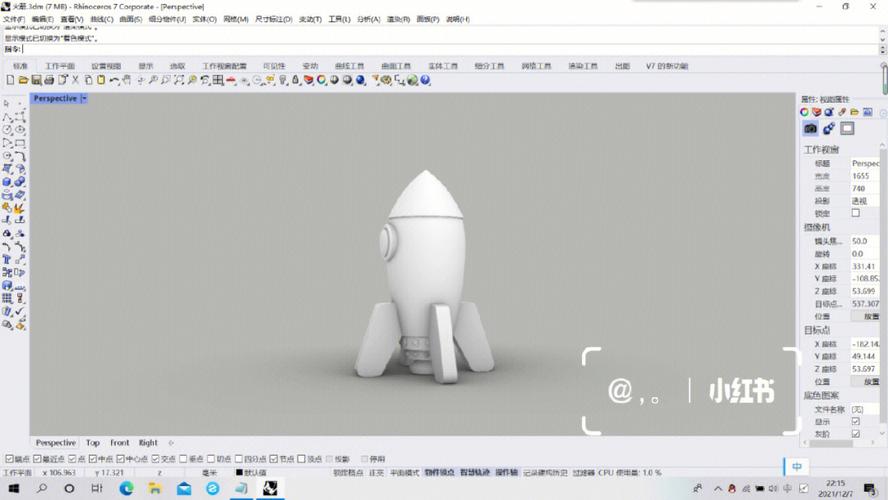Toggle the 中点 Mid osnap checkbox
Viewport: 888px width, 500px height.
(93, 459)
